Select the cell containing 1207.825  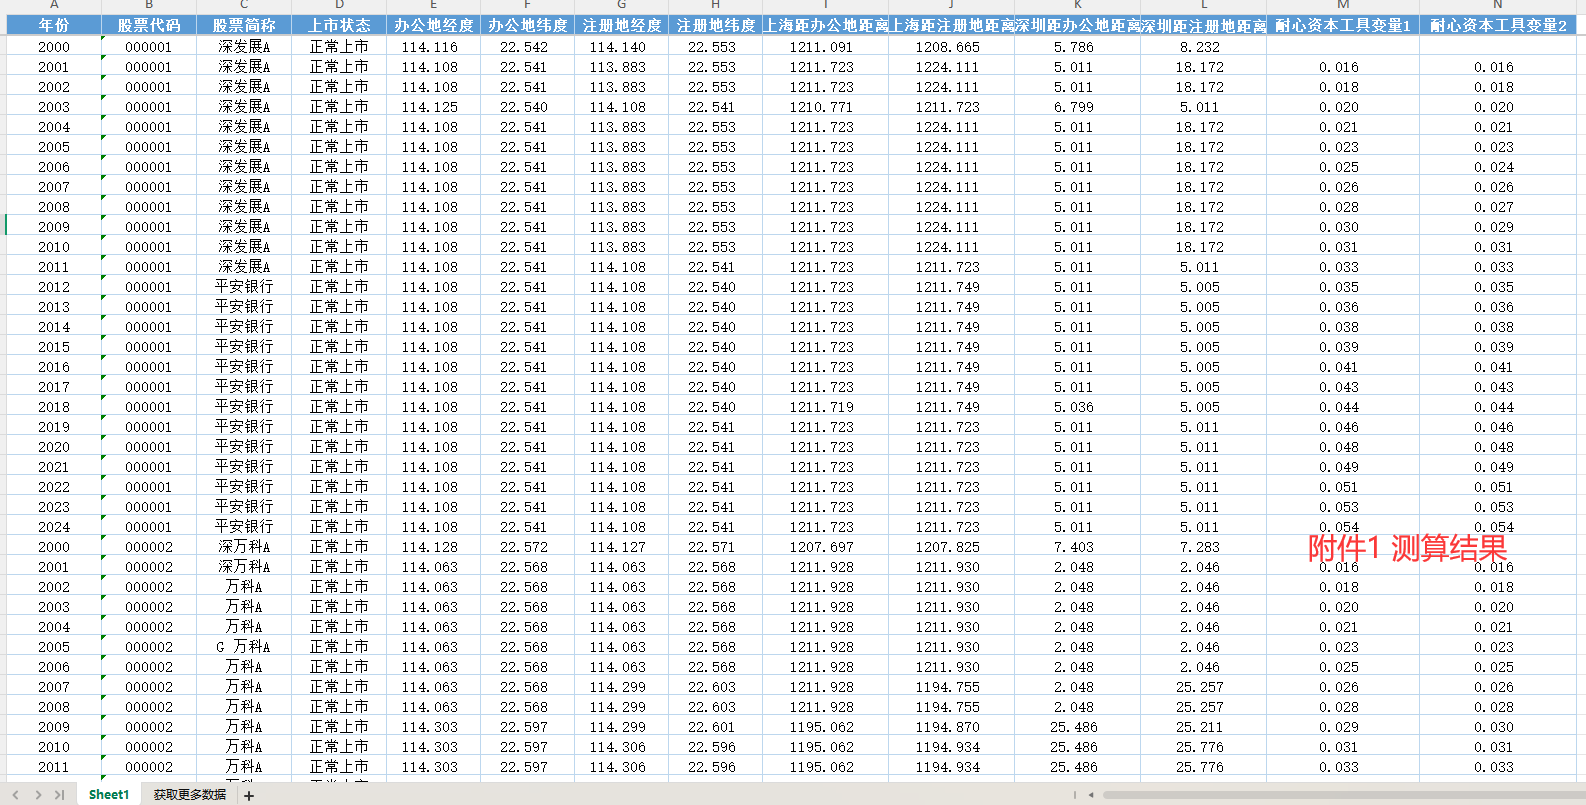pyautogui.click(x=951, y=547)
